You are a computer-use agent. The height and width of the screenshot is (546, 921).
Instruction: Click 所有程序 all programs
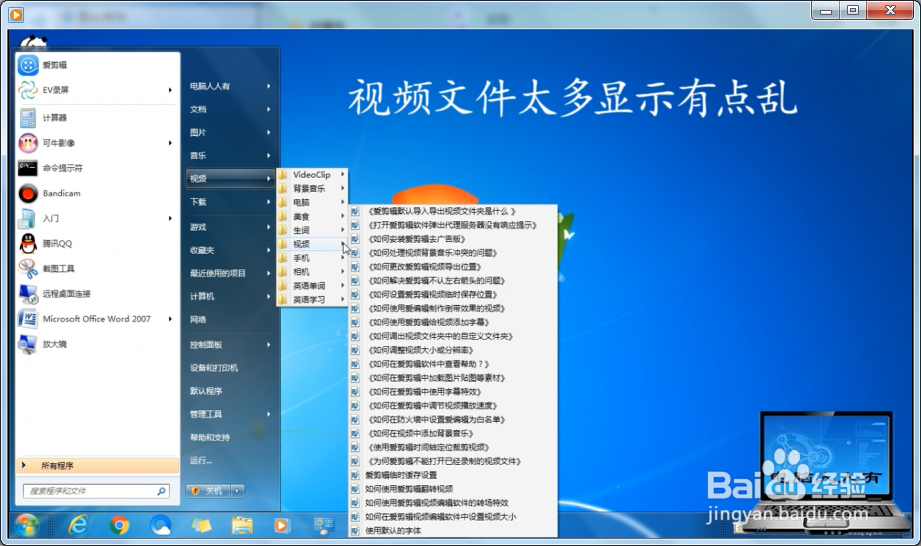(97, 466)
